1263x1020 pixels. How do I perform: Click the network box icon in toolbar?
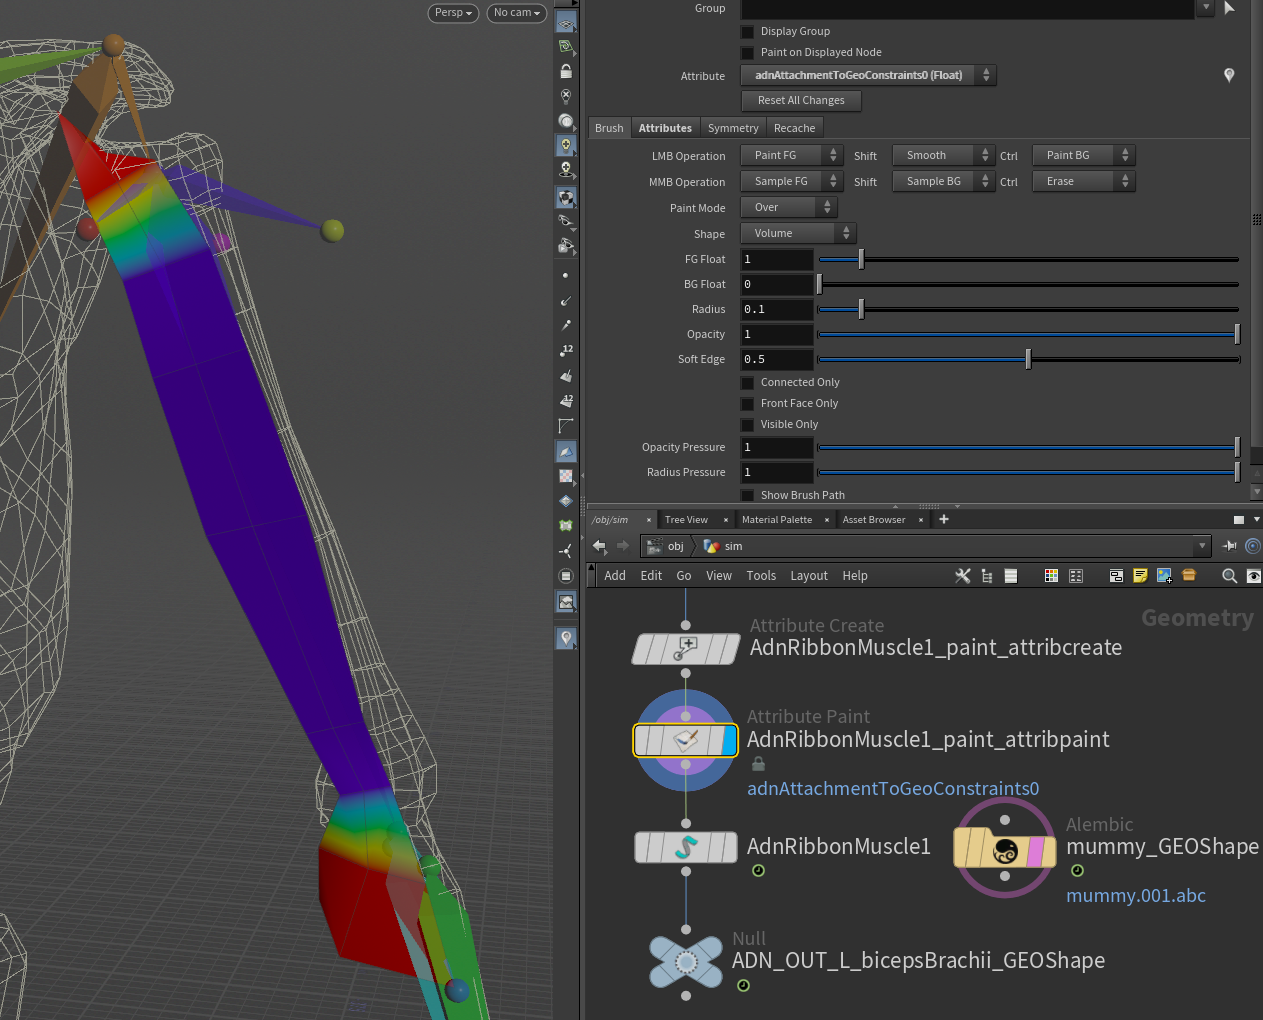pyautogui.click(x=1116, y=575)
